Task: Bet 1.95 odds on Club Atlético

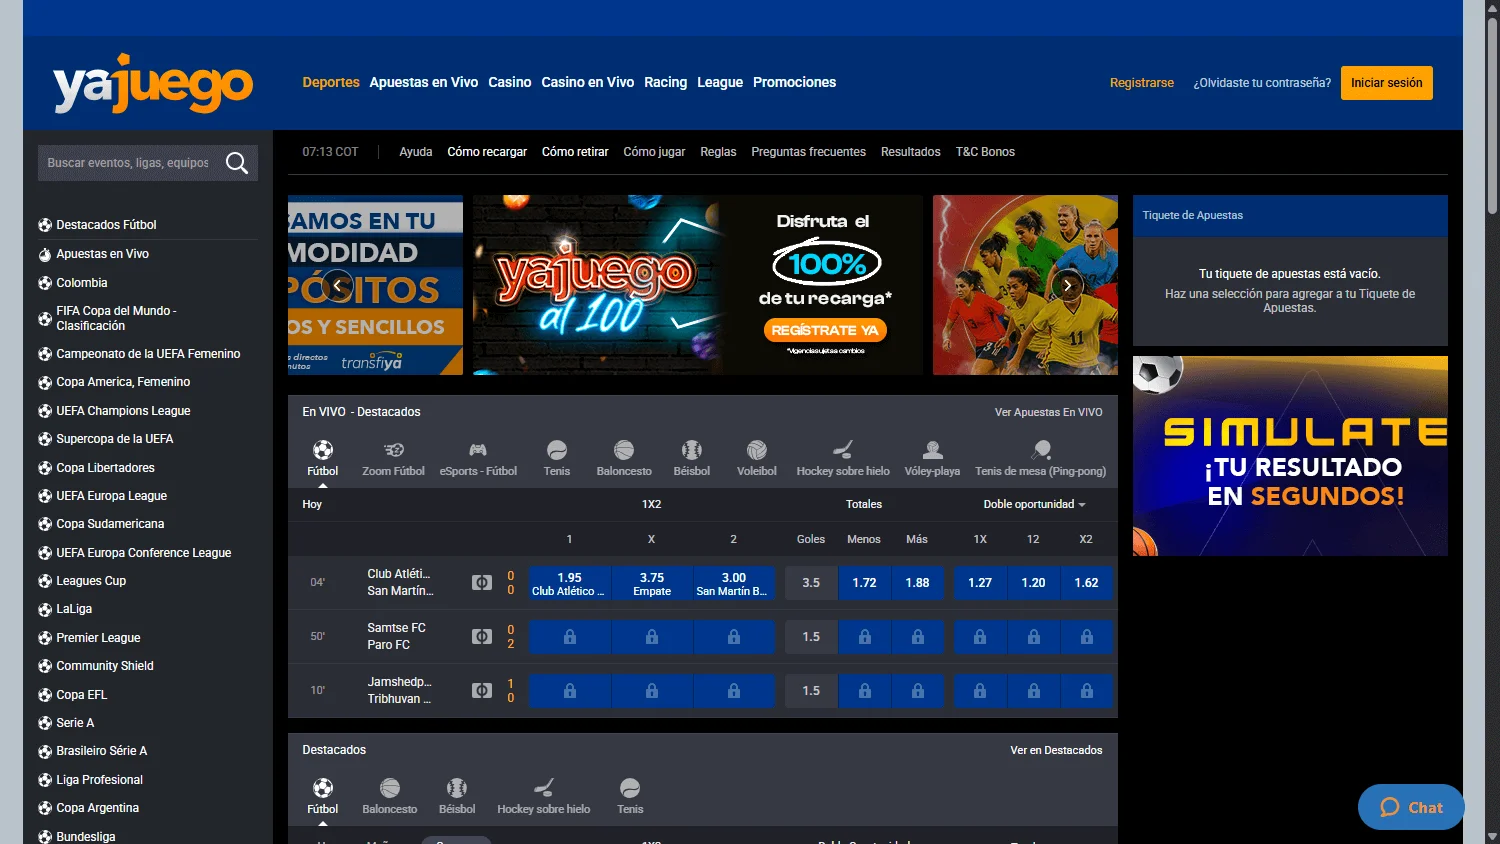Action: coord(569,582)
